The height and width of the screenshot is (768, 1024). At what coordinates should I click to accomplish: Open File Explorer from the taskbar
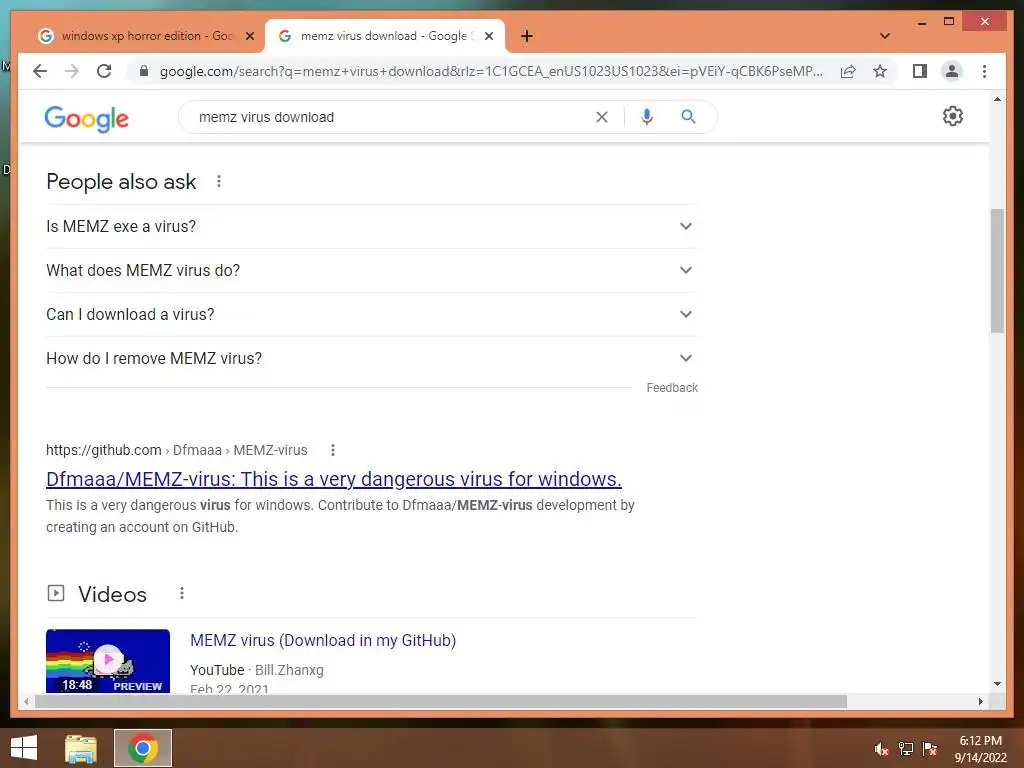[x=81, y=748]
